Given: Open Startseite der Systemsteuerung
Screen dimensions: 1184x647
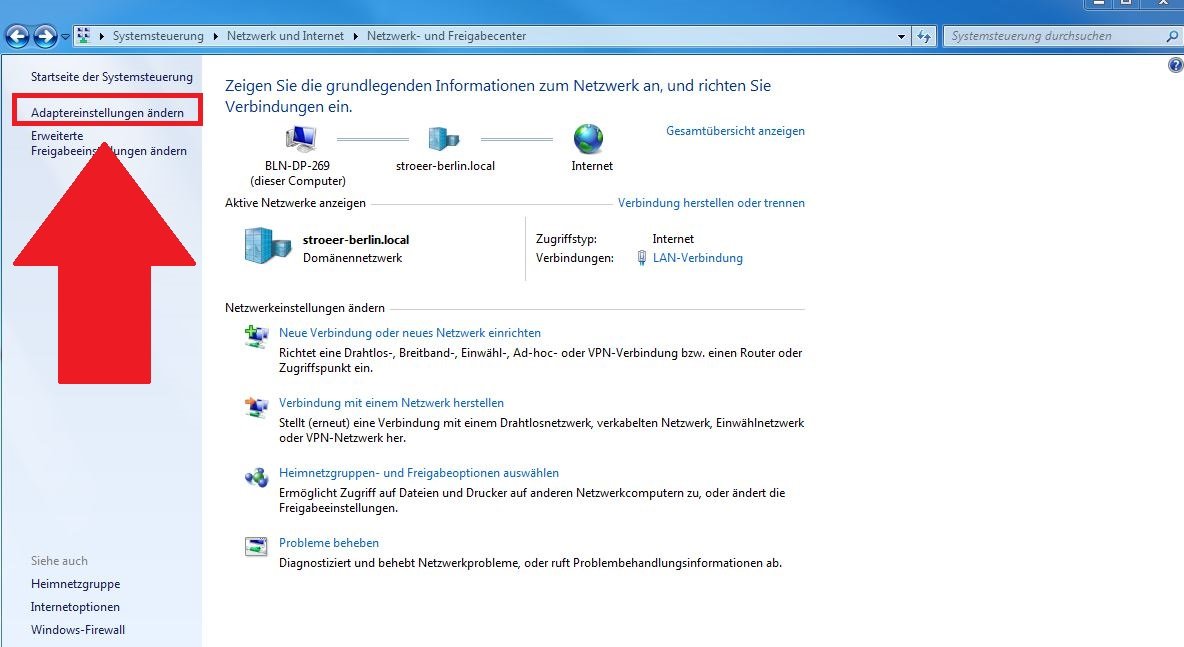Looking at the screenshot, I should 112,77.
